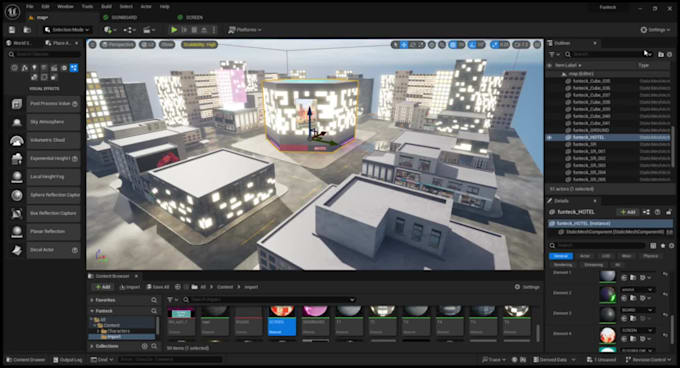Lock the Details panel icon
The width and height of the screenshot is (680, 368).
(669, 212)
